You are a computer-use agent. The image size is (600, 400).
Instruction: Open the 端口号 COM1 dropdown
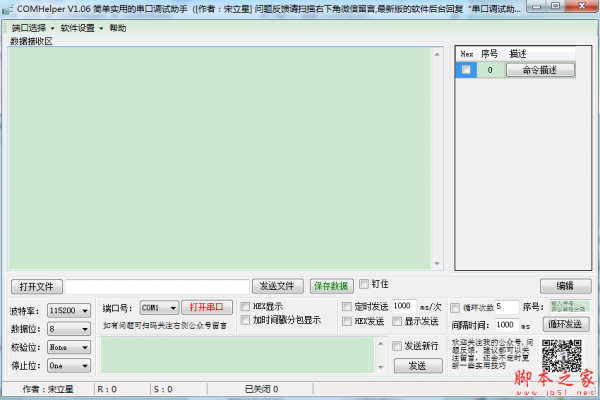point(159,308)
